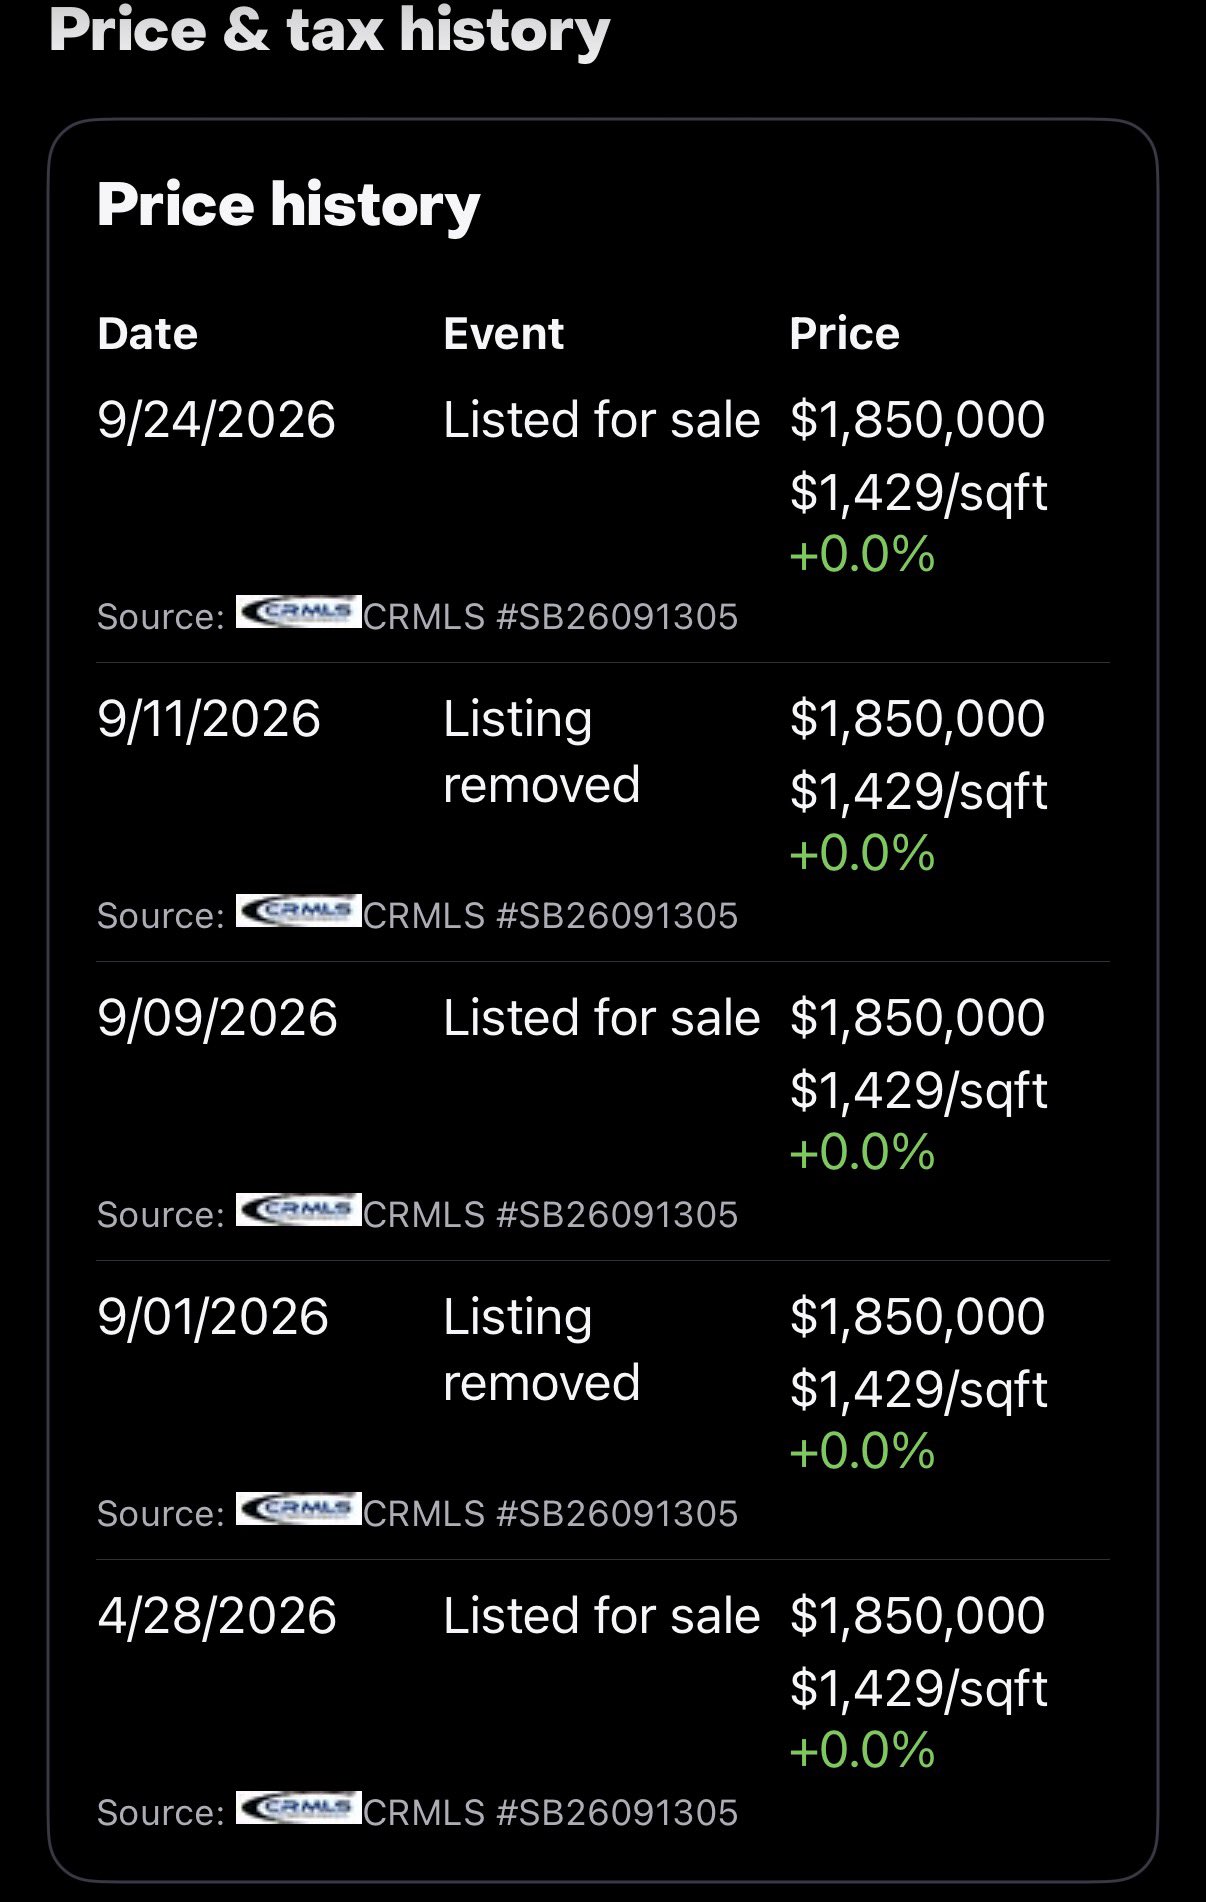Click the CRMLS logo beside 9/11/2026 source
The width and height of the screenshot is (1206, 1902).
tap(299, 911)
